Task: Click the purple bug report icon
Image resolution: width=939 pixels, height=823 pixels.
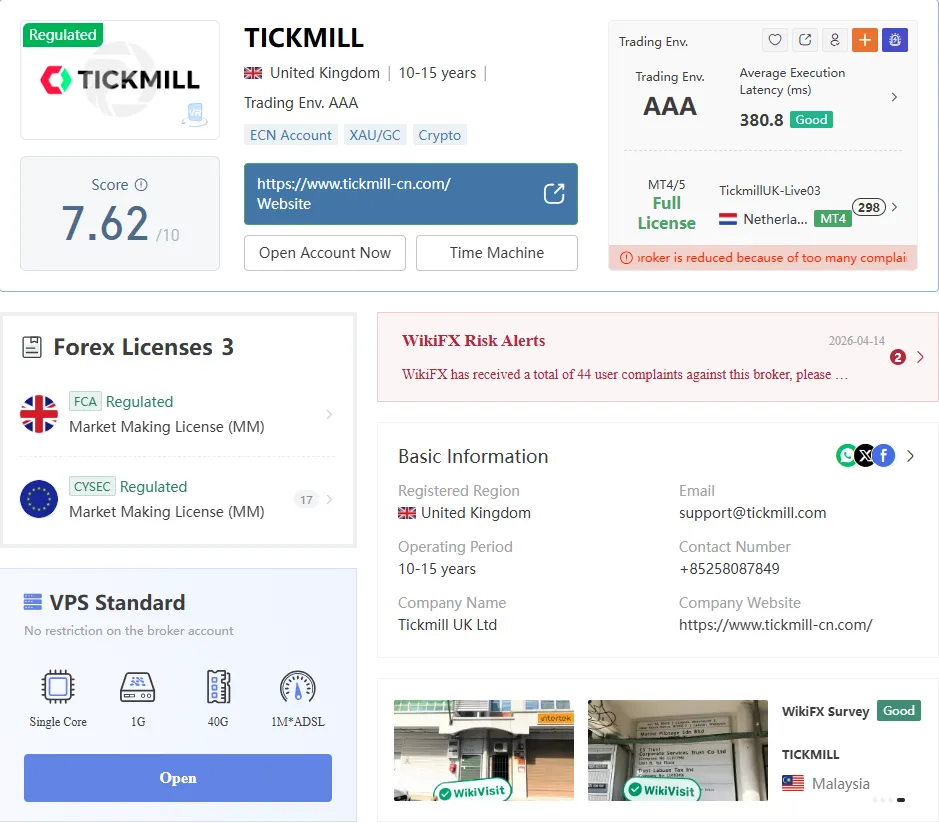Action: point(895,40)
